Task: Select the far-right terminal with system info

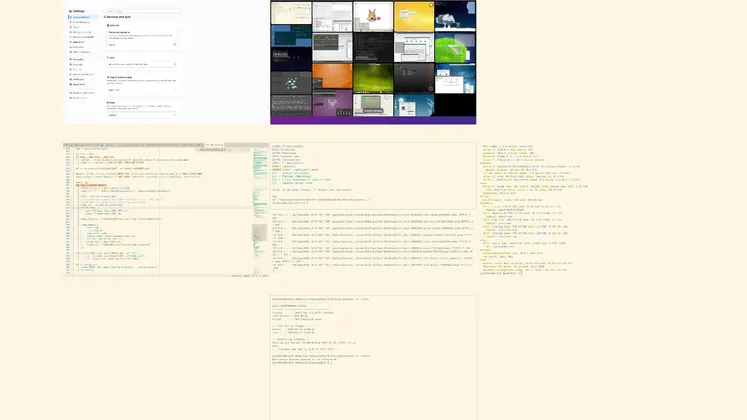Action: [x=534, y=210]
